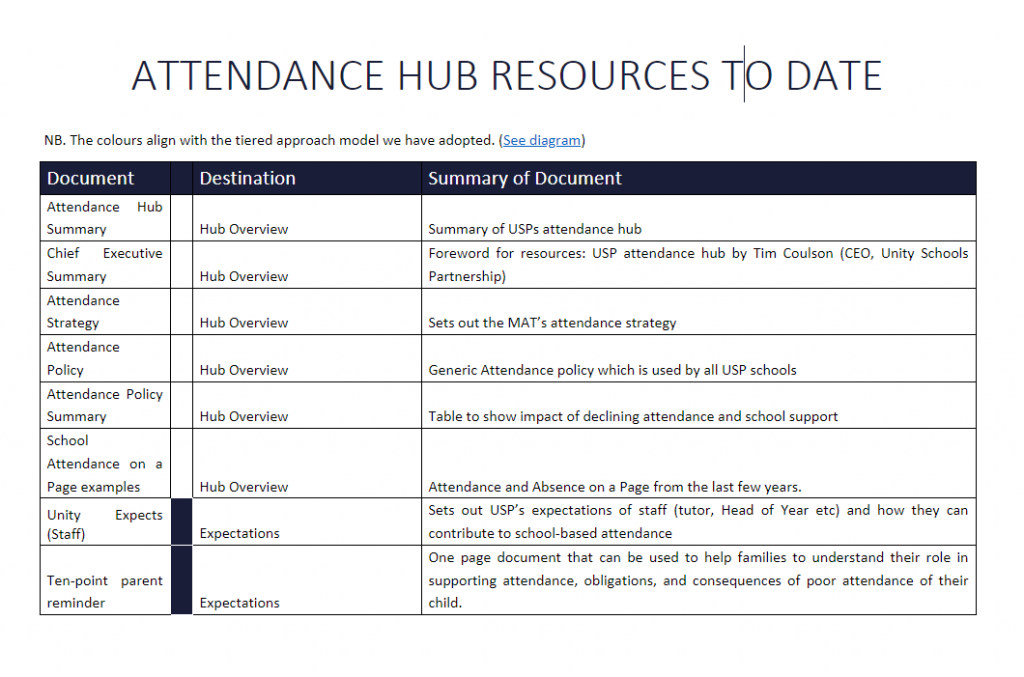Select the 'Summary of Document' column header

click(699, 178)
